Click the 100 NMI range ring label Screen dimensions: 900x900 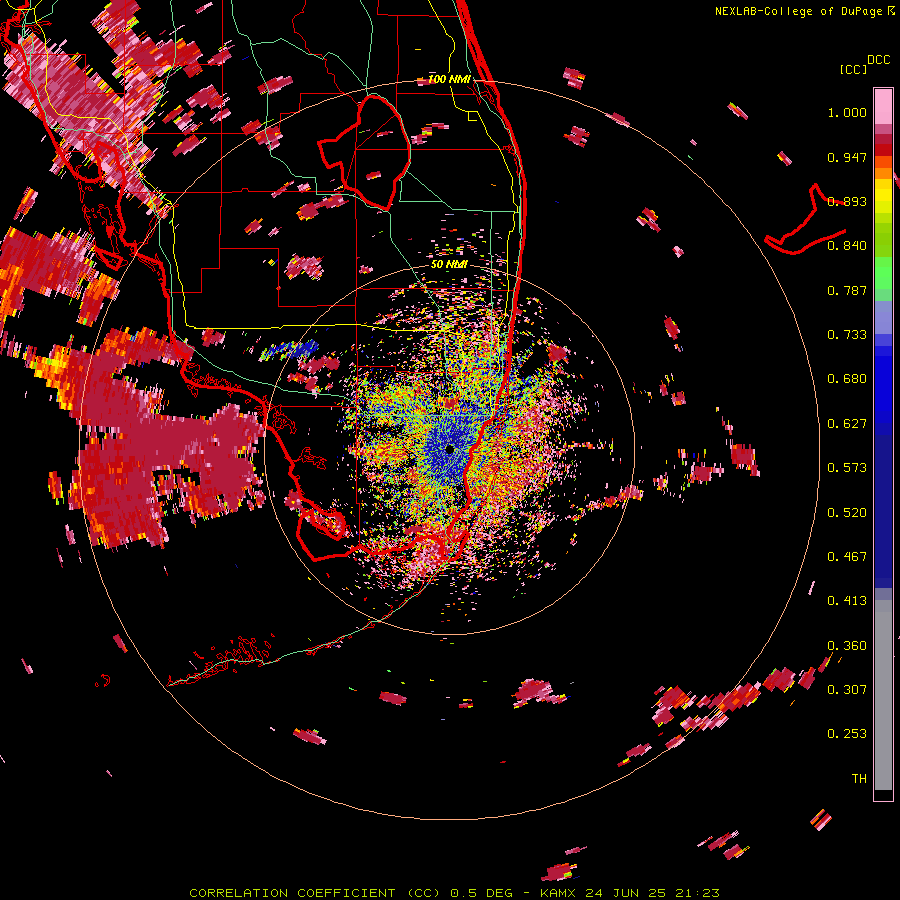coord(449,79)
